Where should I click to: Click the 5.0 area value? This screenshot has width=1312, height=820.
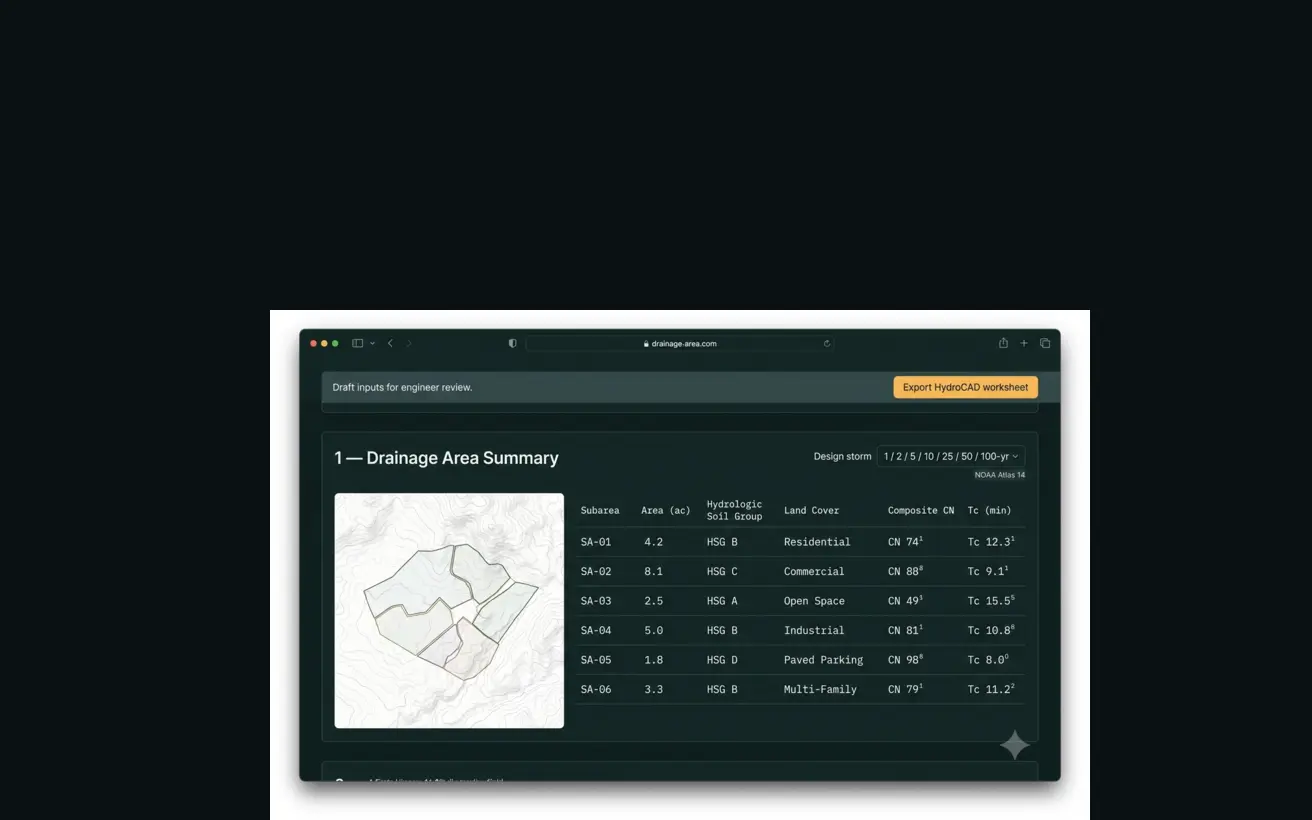point(654,630)
